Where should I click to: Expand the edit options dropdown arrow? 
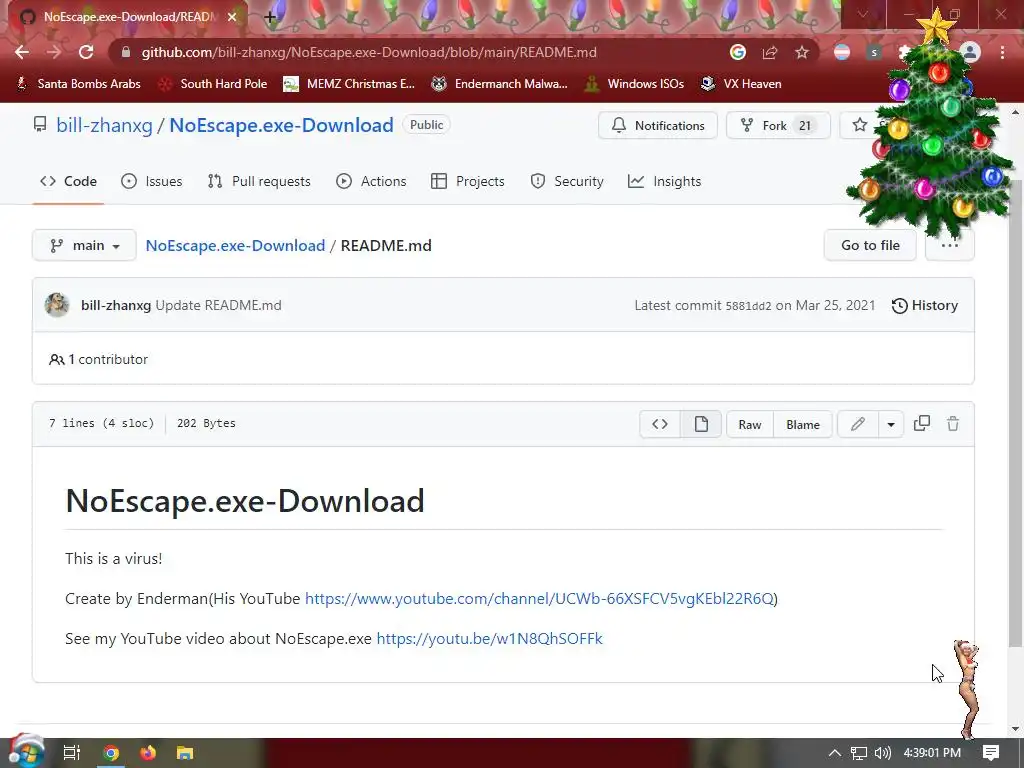891,424
